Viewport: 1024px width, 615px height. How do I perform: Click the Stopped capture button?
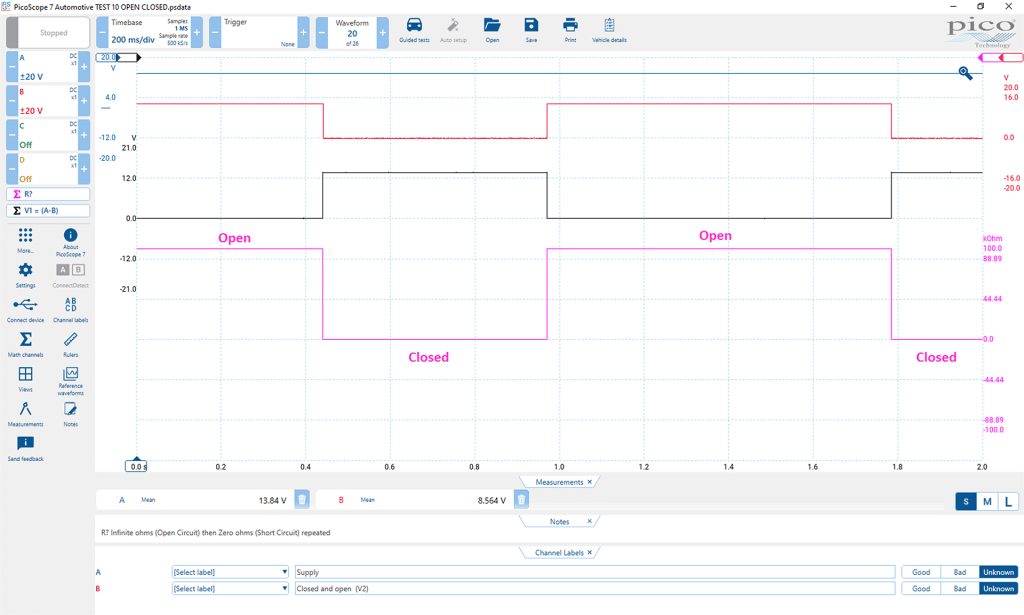click(x=48, y=33)
